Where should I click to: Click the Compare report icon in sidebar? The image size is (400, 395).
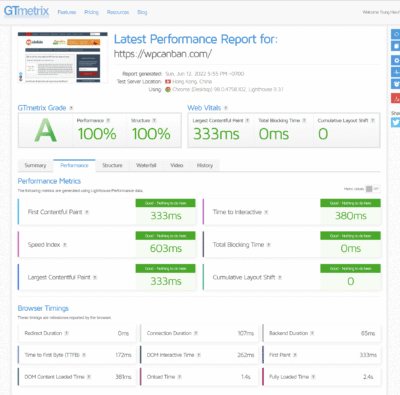point(396,46)
